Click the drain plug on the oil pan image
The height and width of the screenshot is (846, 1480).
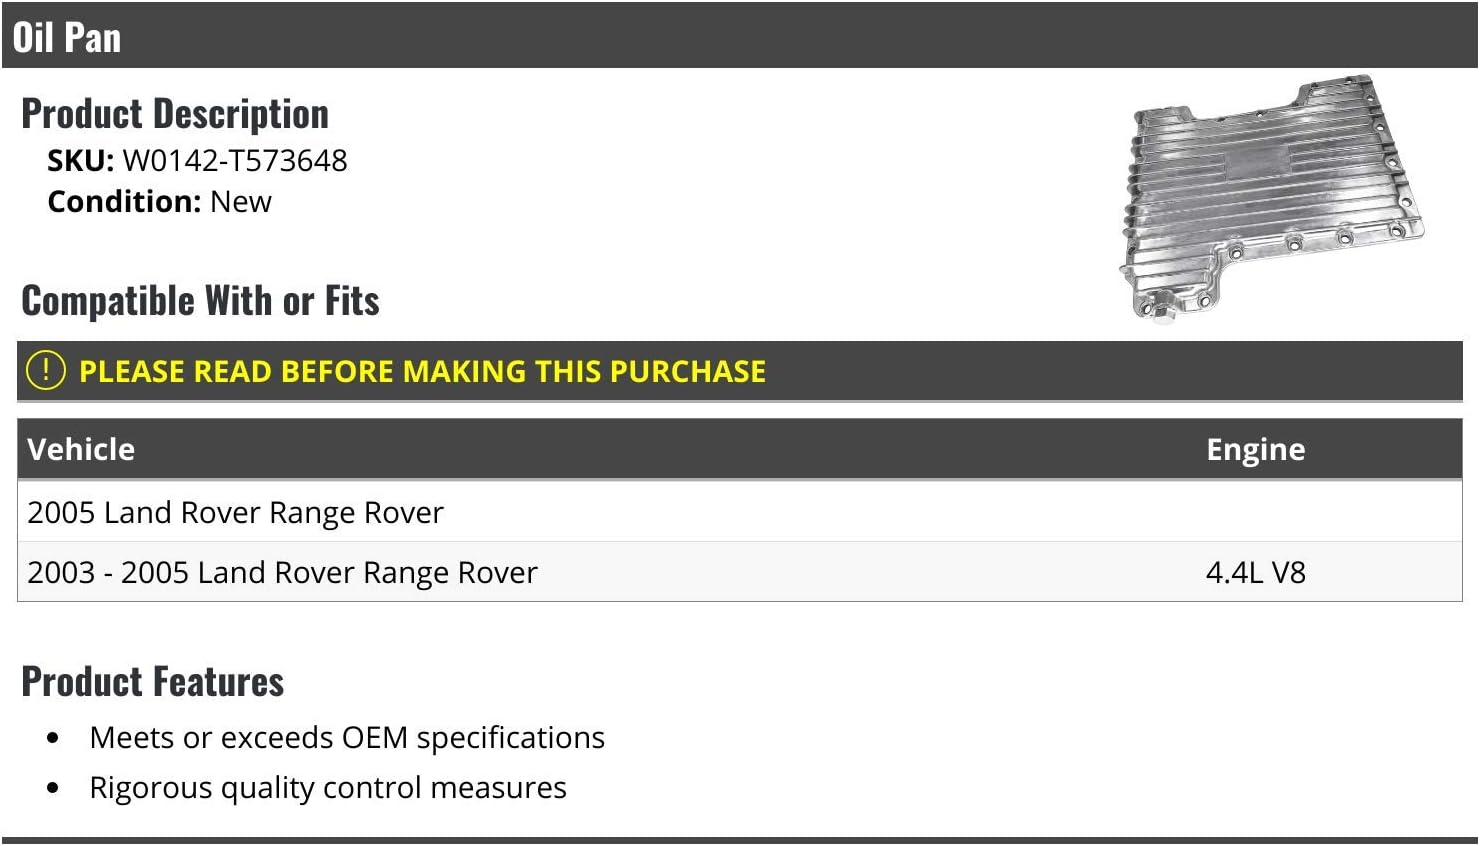pos(1161,312)
